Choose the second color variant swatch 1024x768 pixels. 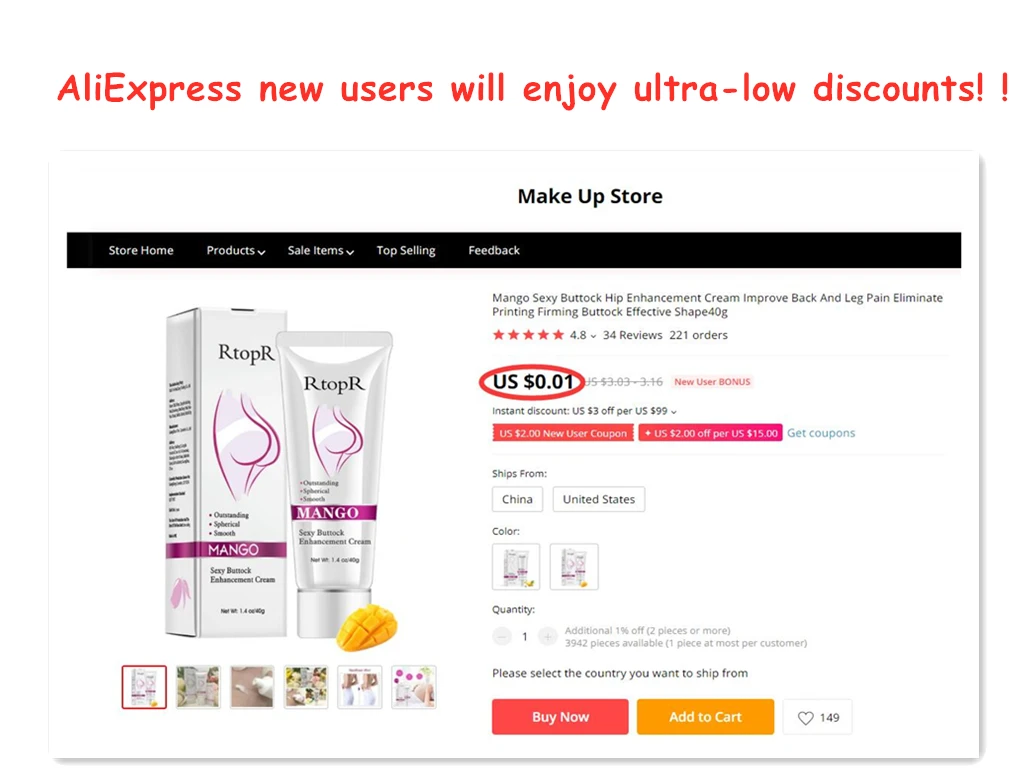pyautogui.click(x=574, y=566)
